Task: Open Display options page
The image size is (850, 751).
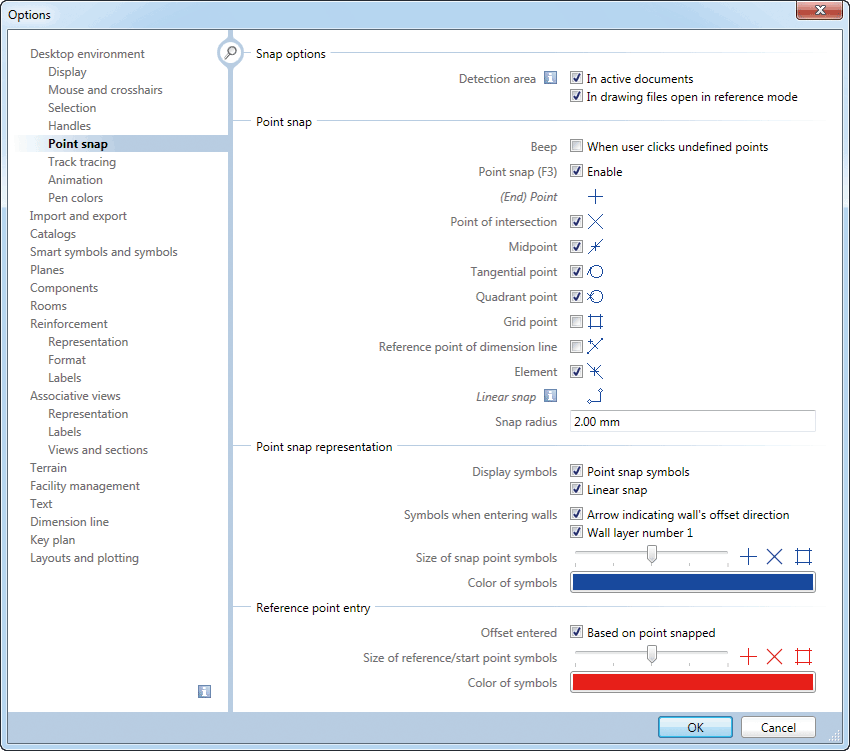Action: coord(67,72)
